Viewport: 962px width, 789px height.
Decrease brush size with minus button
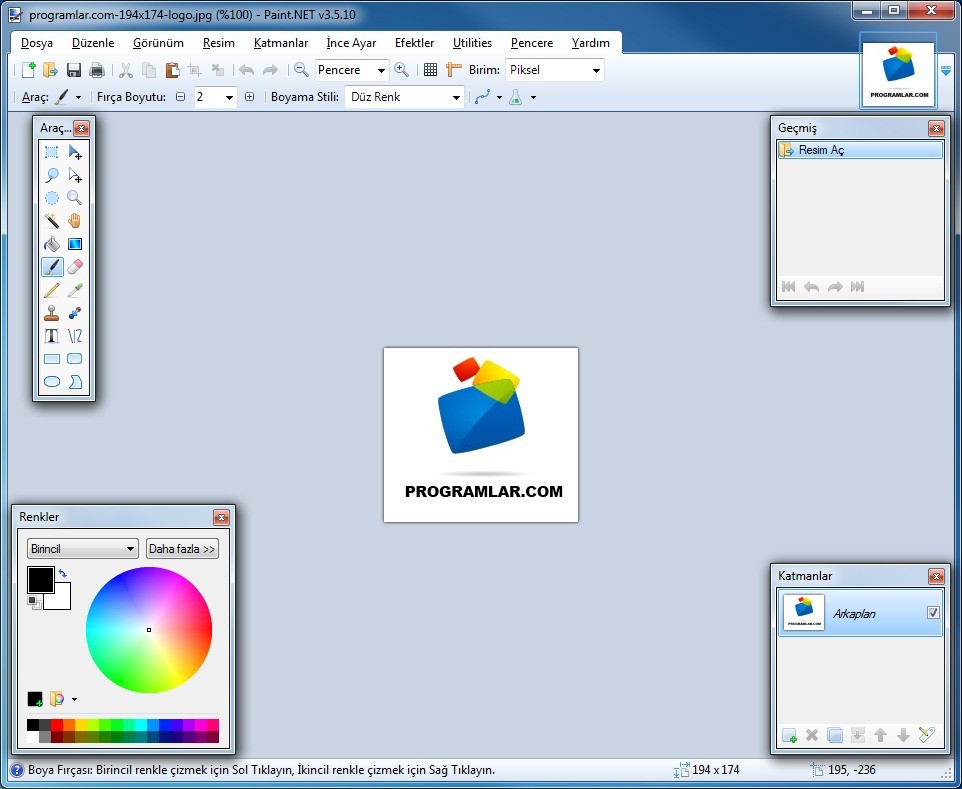[x=180, y=97]
